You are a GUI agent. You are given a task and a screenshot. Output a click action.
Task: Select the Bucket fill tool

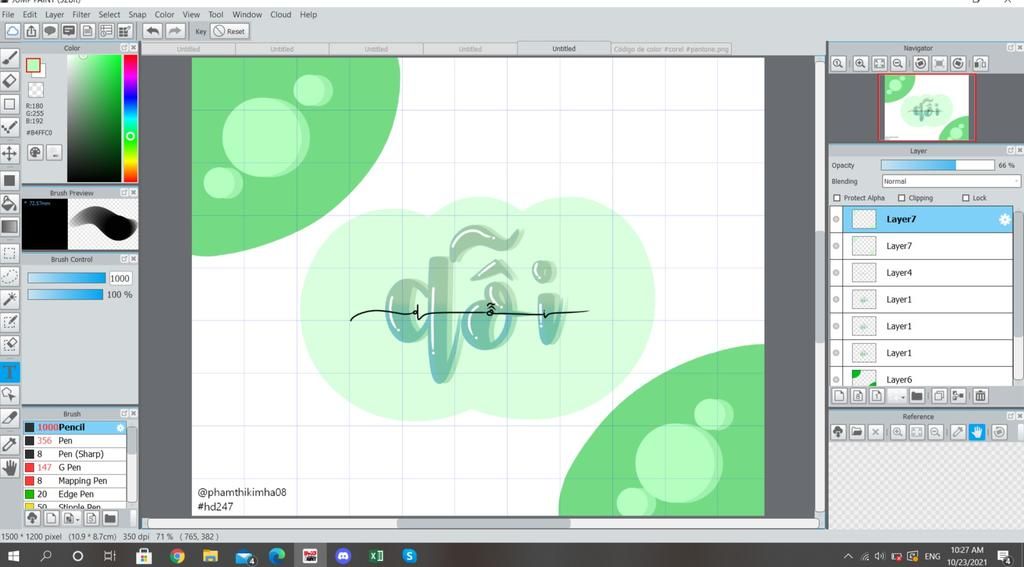pyautogui.click(x=9, y=203)
